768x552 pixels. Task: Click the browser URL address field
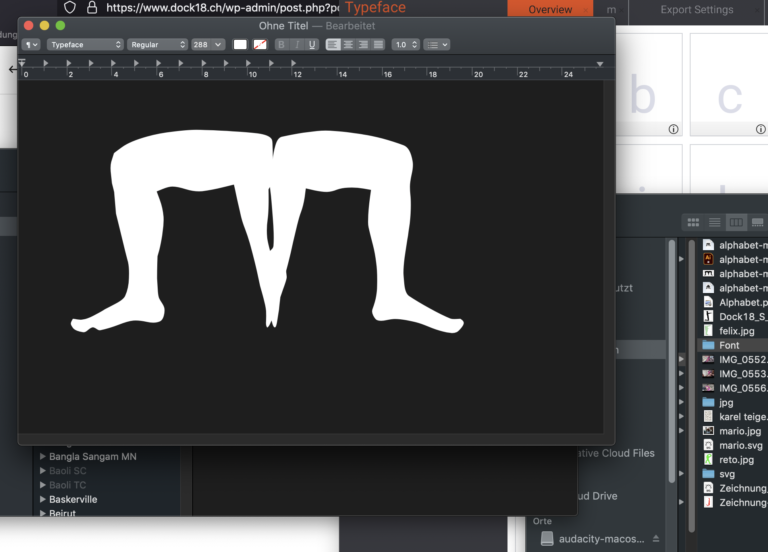pos(220,7)
